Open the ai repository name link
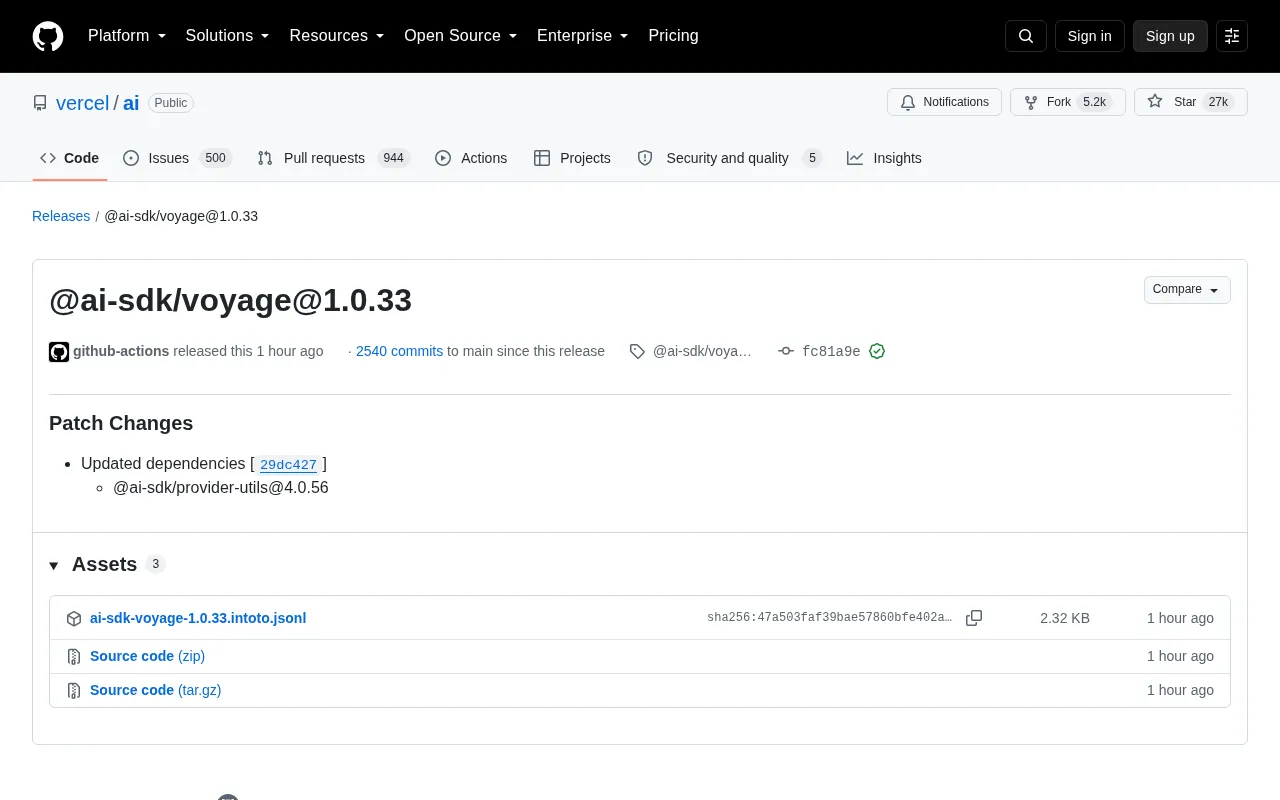Viewport: 1280px width, 800px height. click(x=131, y=103)
